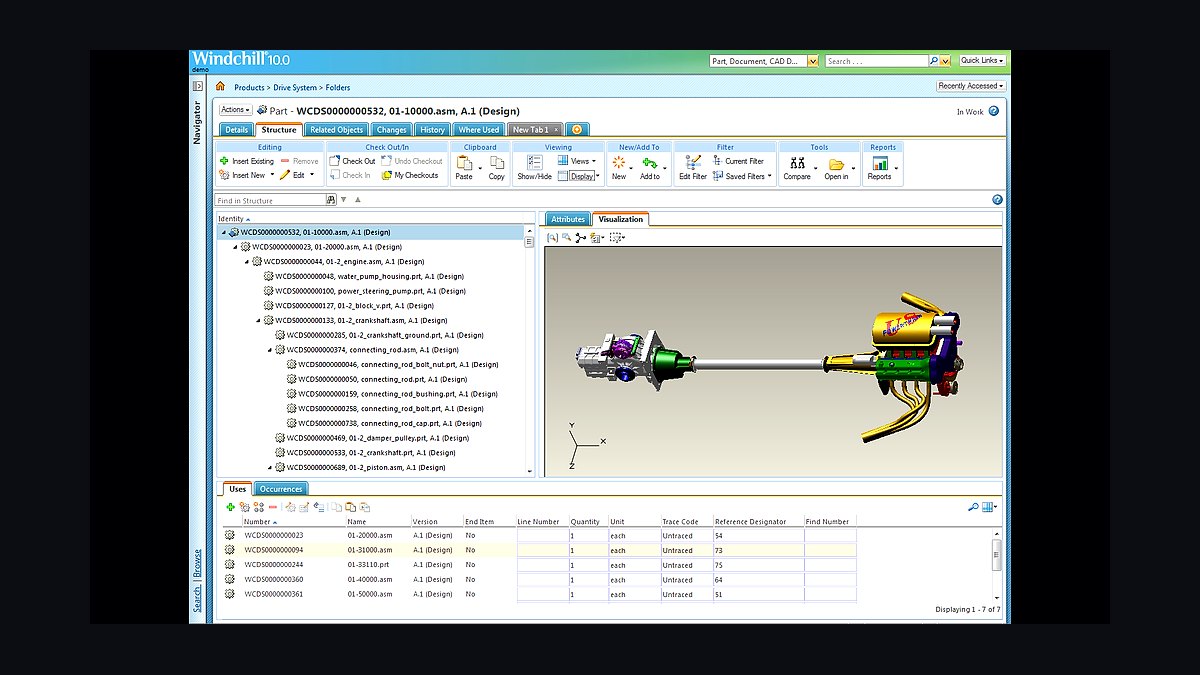Collapse the 01-2_engine.asm tree node

click(x=247, y=261)
